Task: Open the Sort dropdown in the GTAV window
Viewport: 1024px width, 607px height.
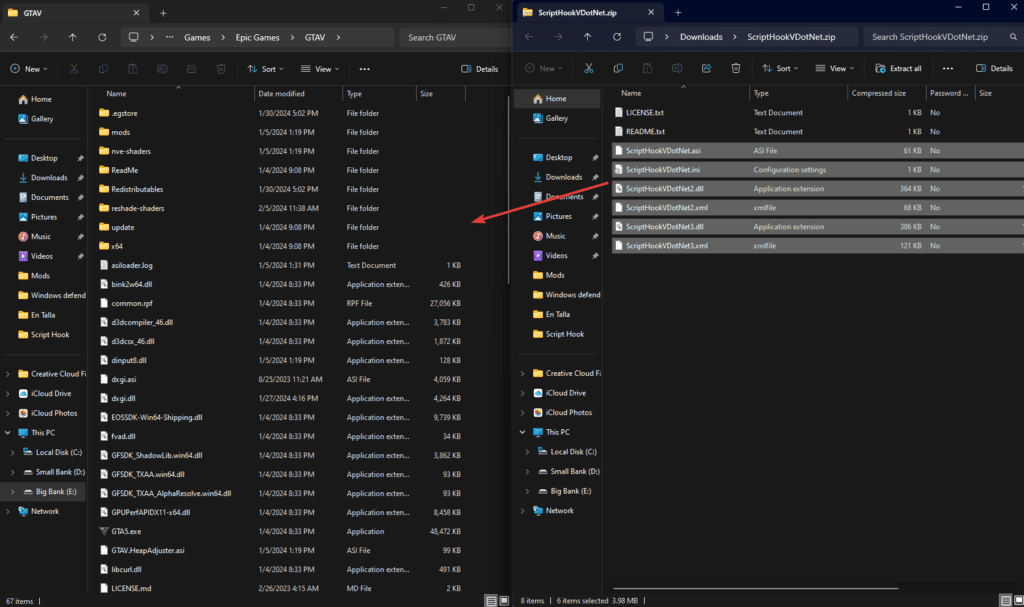Action: tap(266, 69)
